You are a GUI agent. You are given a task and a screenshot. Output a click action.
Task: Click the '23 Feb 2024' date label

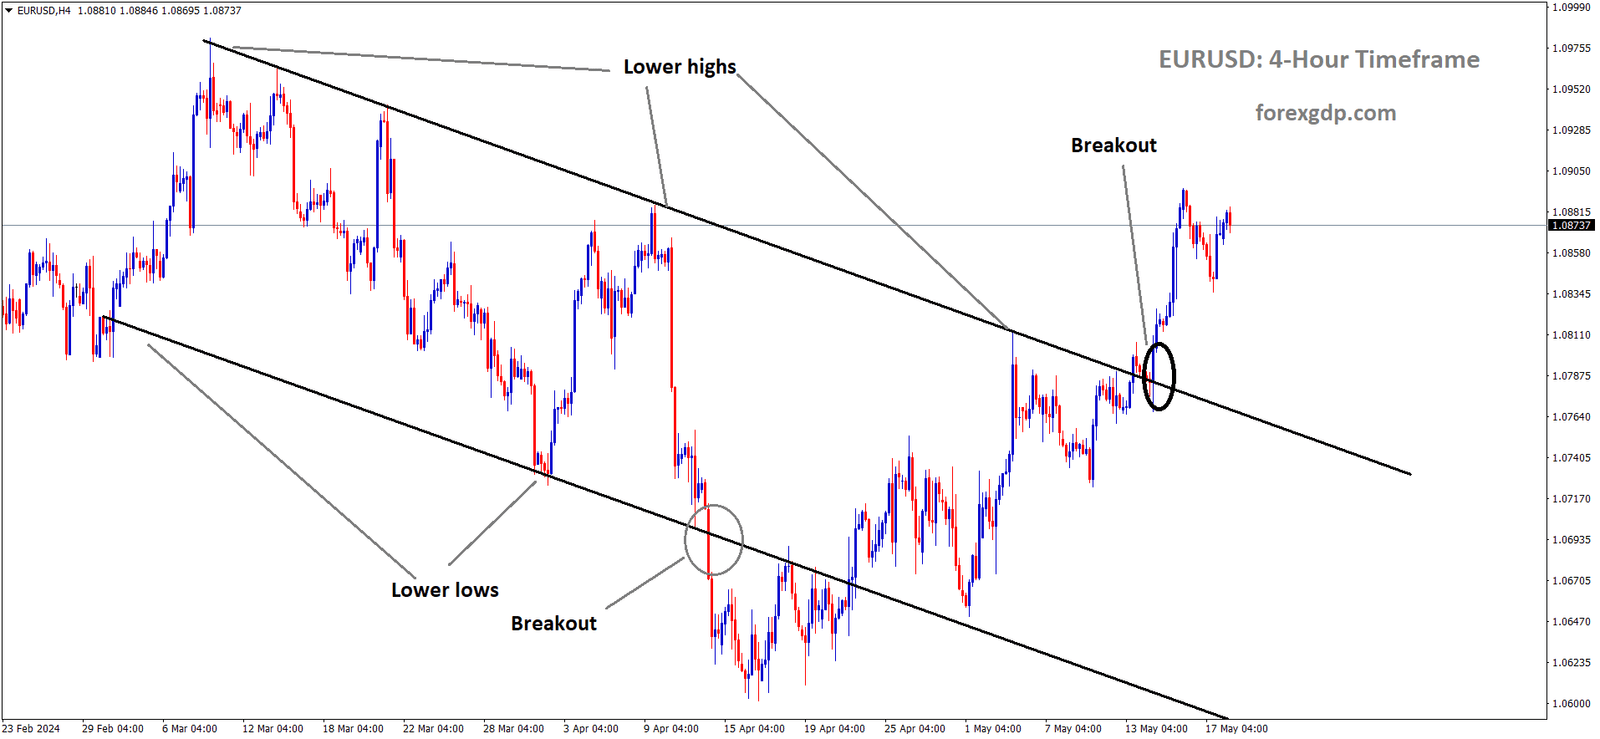[31, 729]
